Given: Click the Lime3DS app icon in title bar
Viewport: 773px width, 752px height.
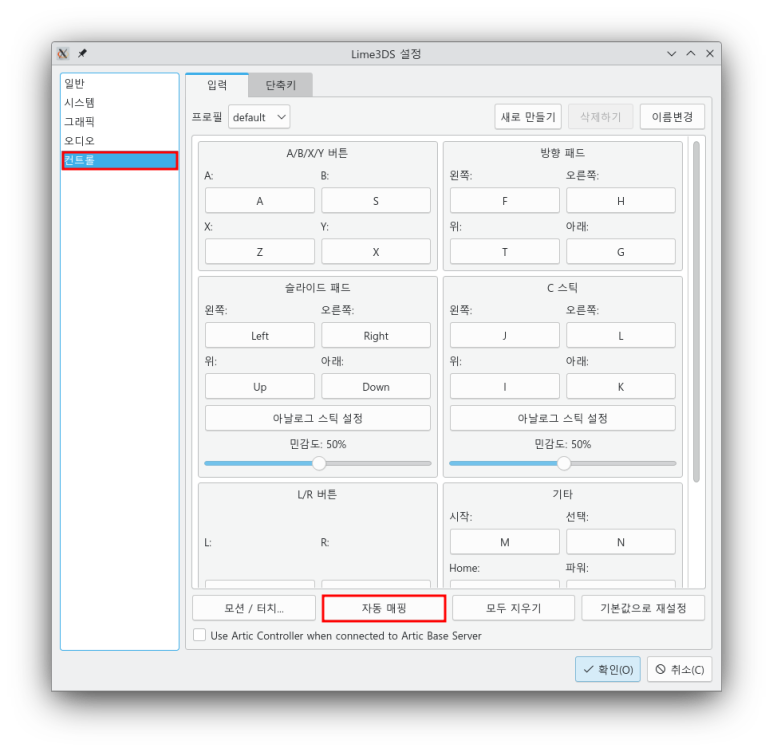Looking at the screenshot, I should click(63, 53).
